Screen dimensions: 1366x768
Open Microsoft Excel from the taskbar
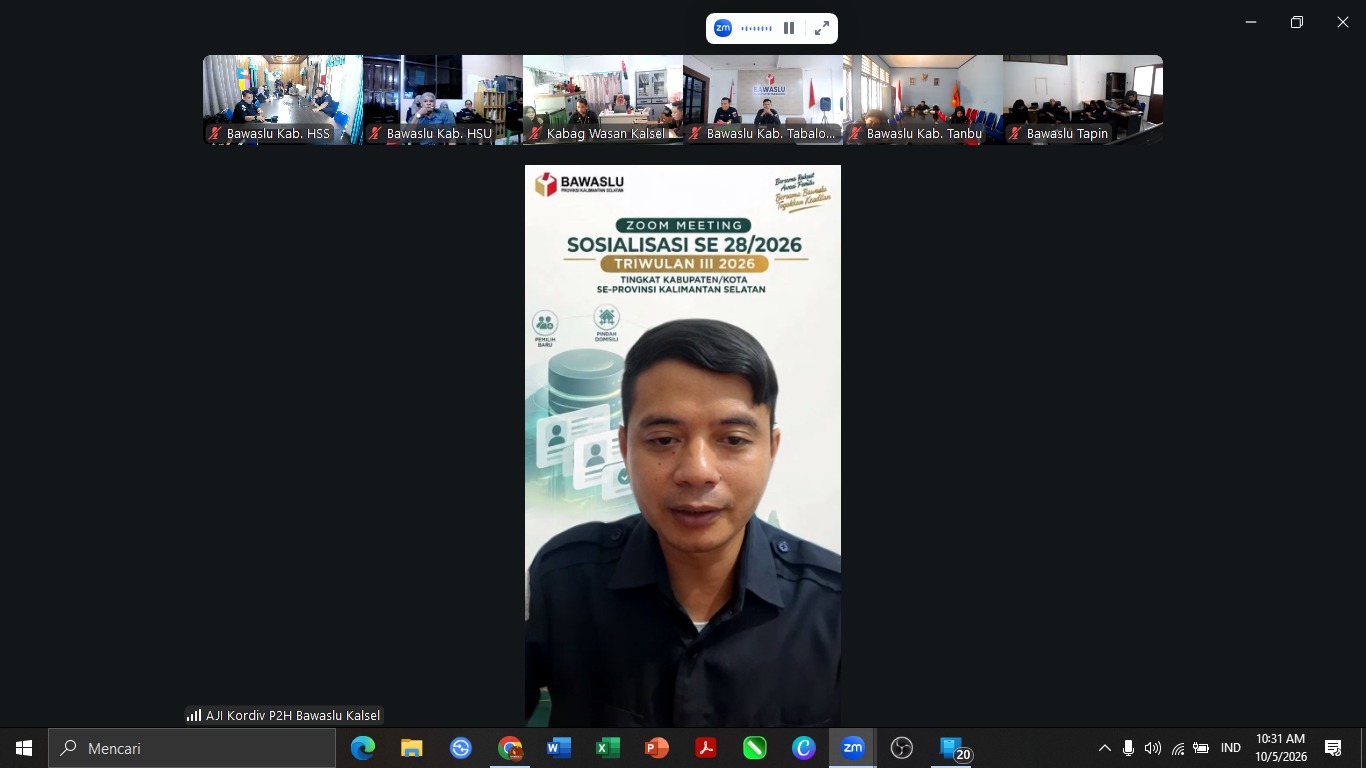pos(608,748)
